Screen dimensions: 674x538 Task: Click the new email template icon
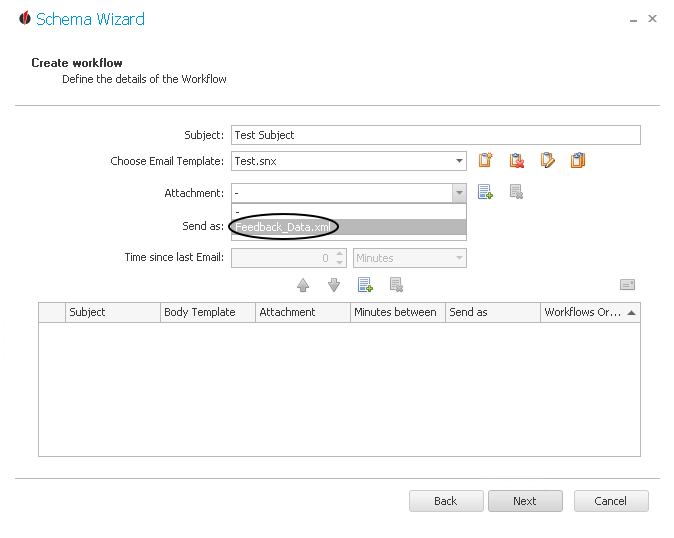click(x=485, y=160)
